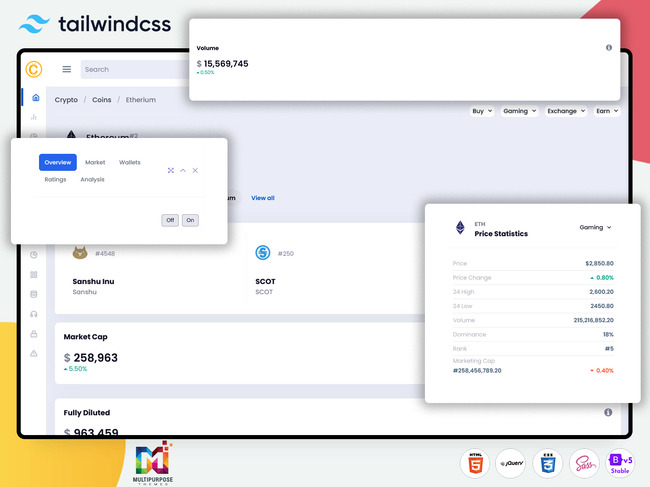
Task: Expand the panel to fullscreen
Action: (171, 170)
